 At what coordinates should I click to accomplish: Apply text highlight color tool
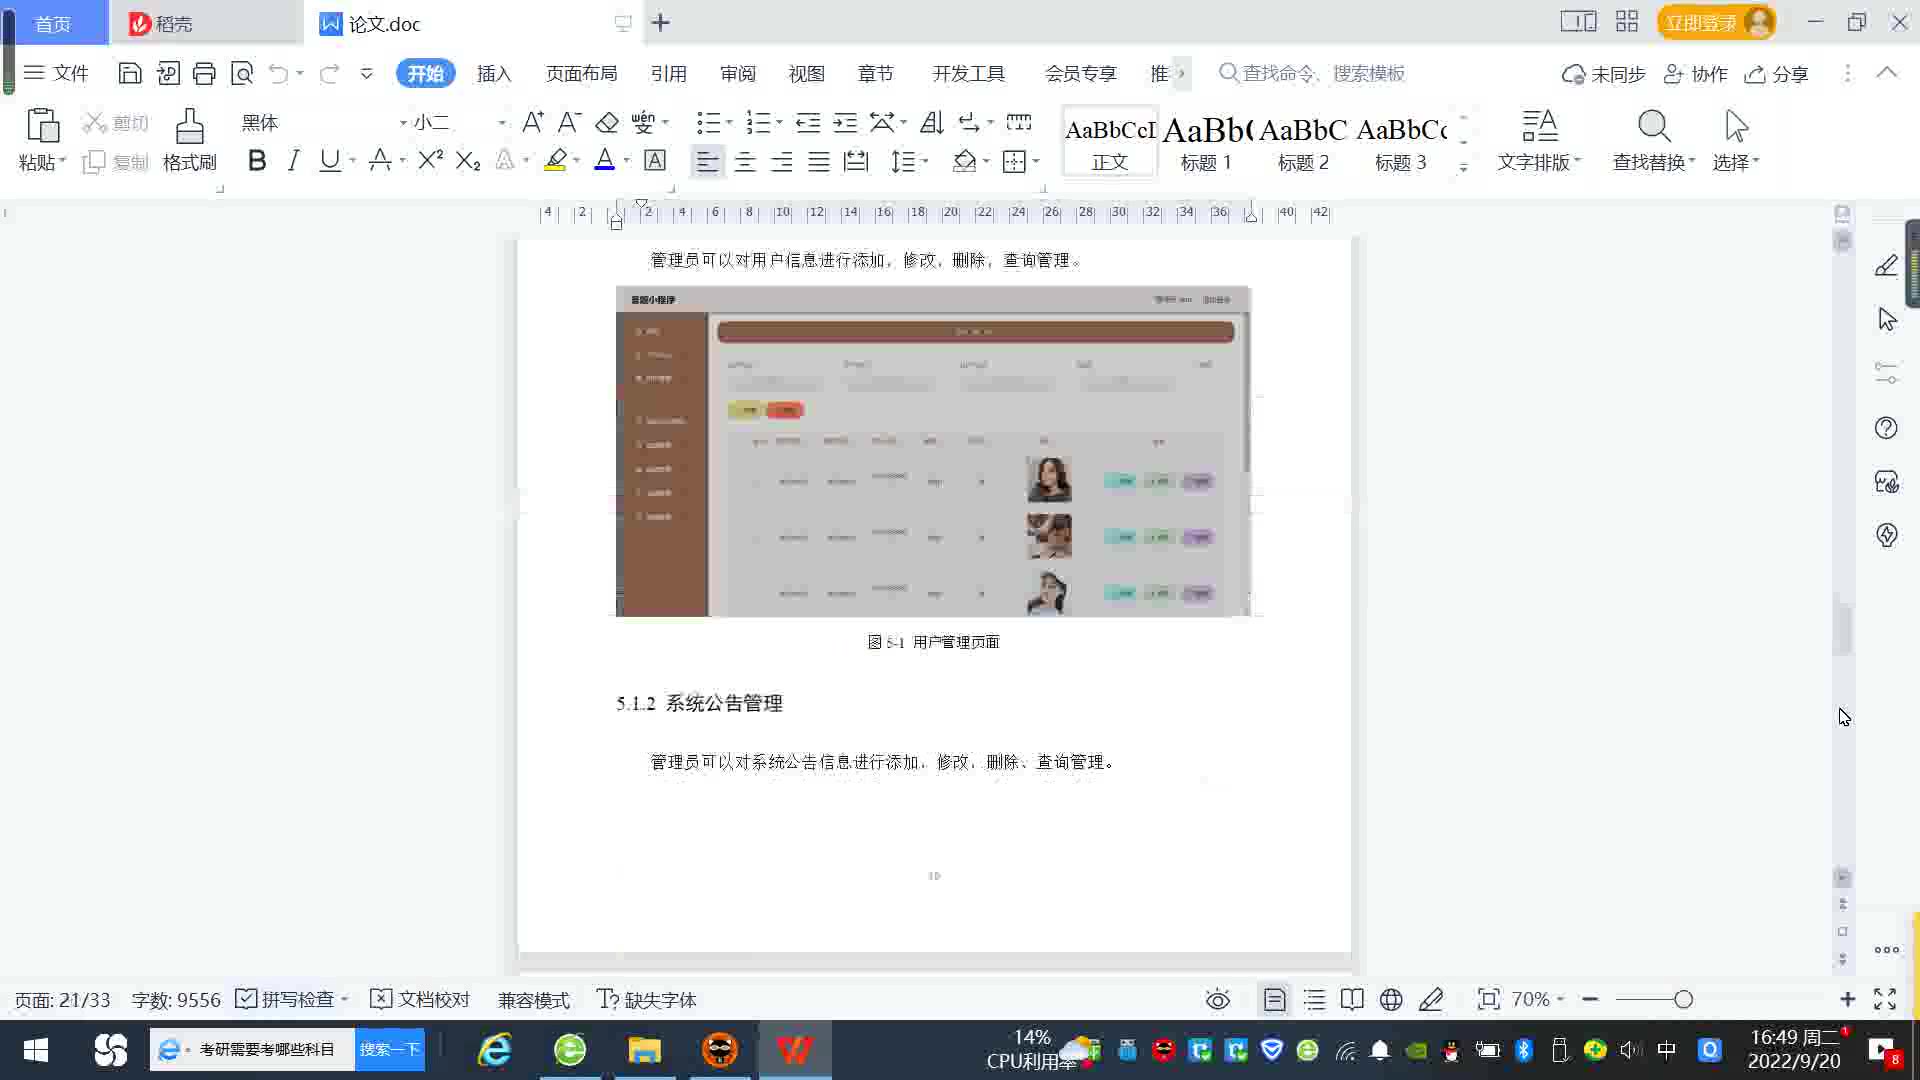coord(555,161)
